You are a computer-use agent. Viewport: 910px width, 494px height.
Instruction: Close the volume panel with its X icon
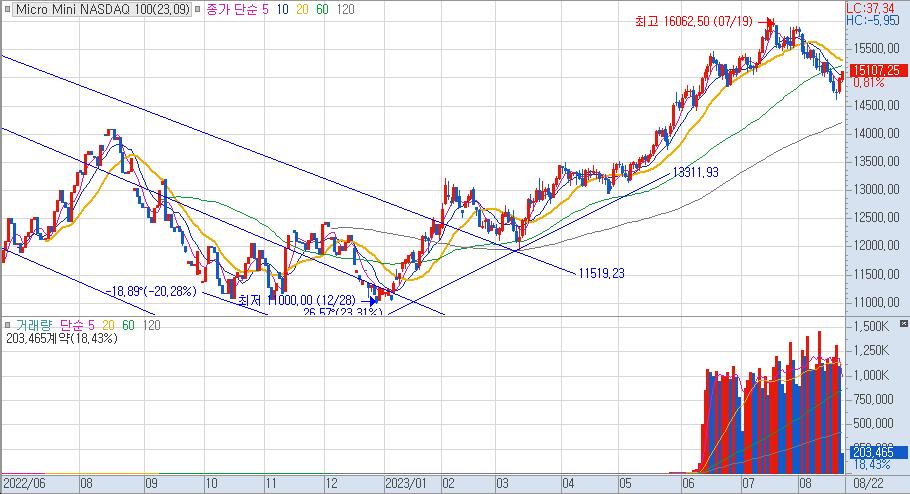(904, 323)
